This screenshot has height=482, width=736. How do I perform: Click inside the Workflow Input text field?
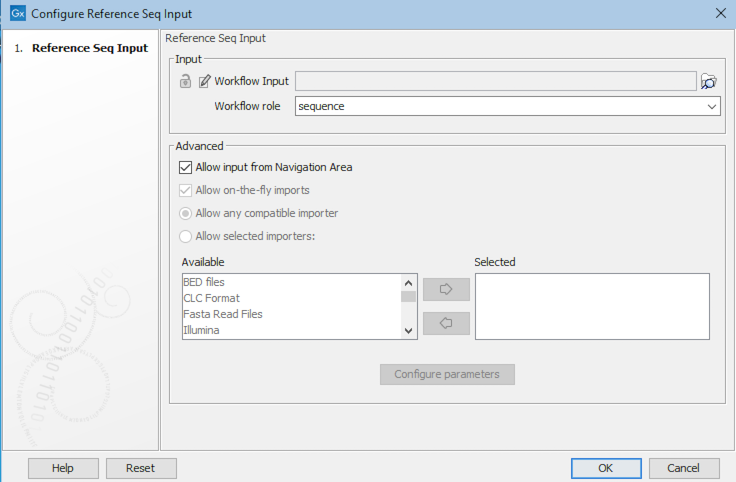tap(495, 81)
